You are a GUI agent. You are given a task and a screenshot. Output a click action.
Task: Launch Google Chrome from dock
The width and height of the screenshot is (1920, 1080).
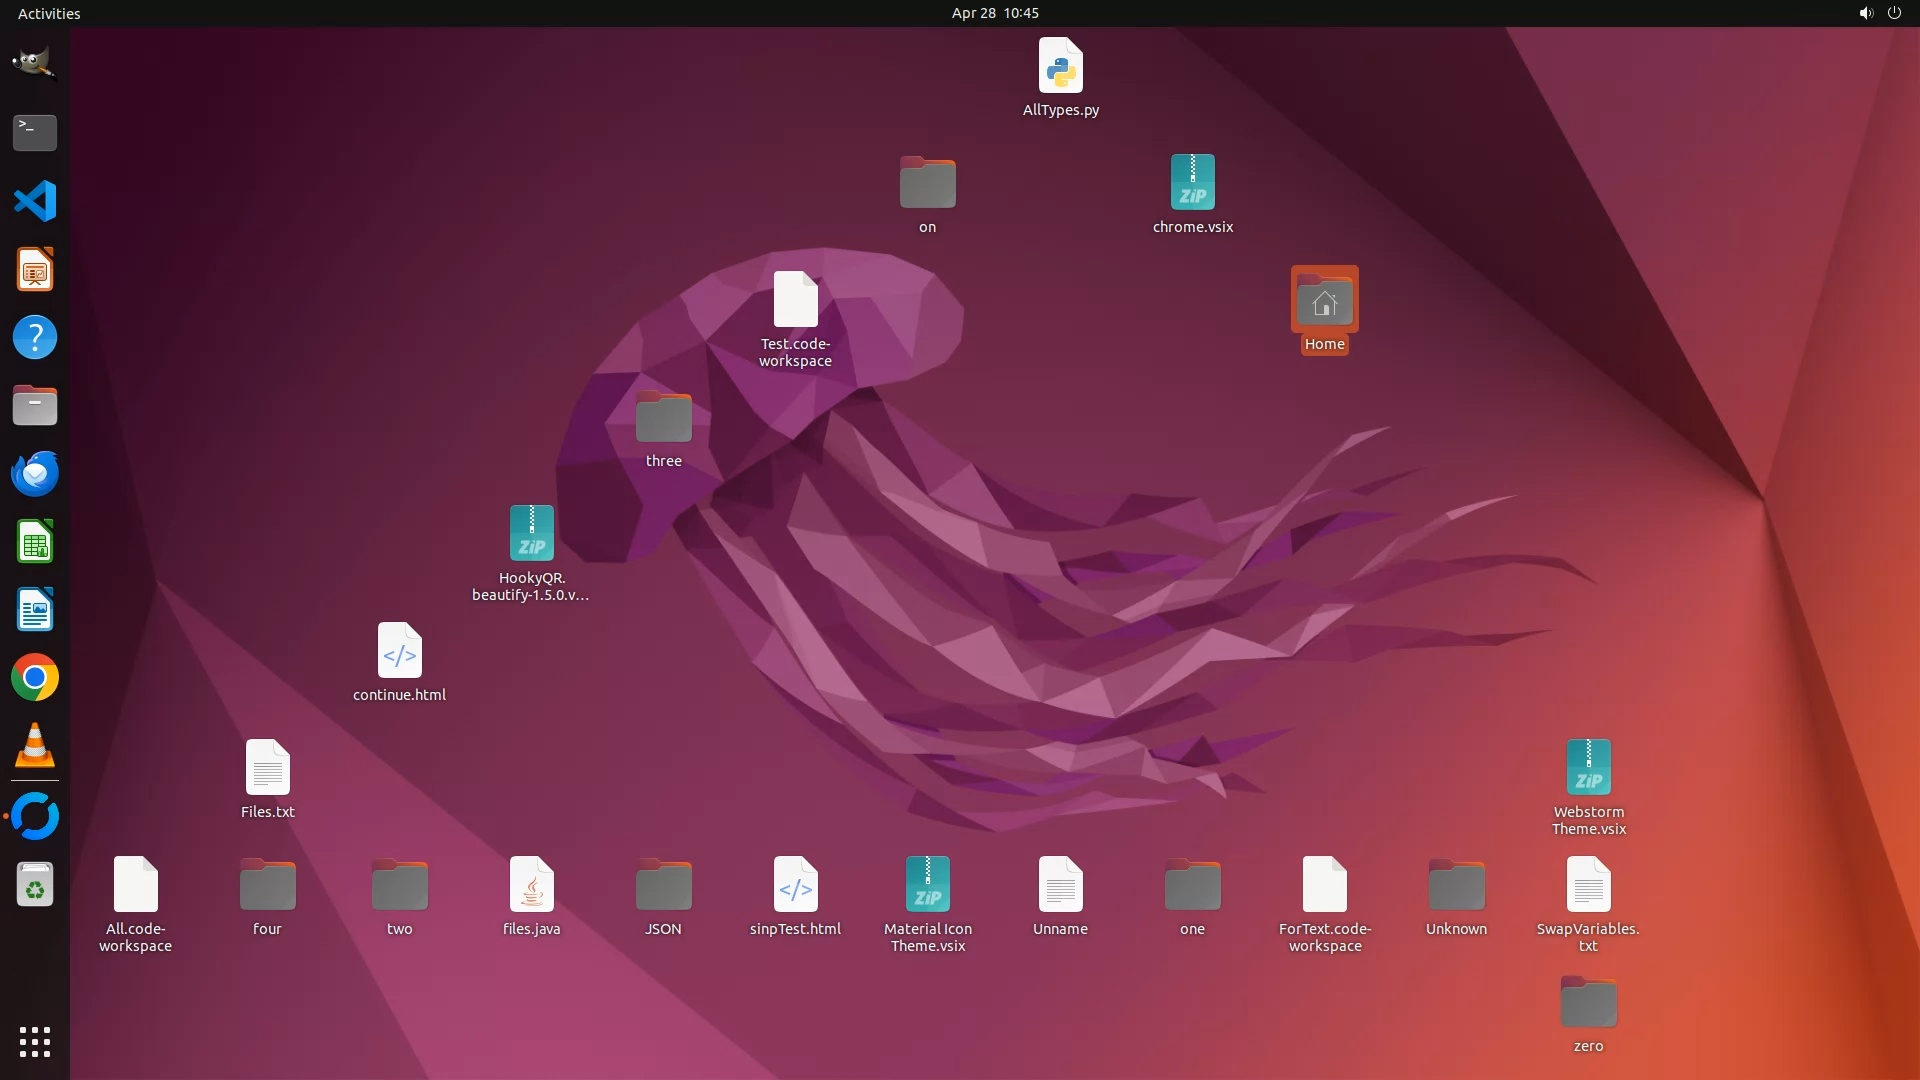point(35,678)
